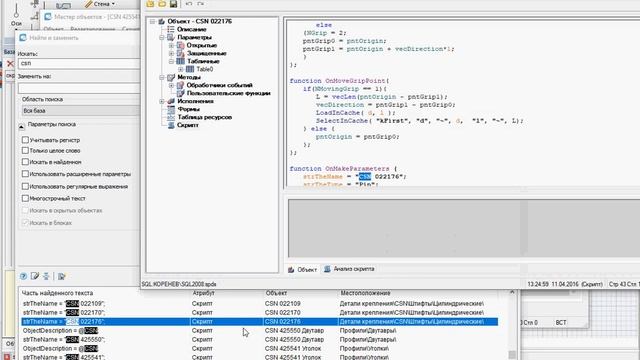Click the save diskette icon in editor toolbar

coord(173,4)
